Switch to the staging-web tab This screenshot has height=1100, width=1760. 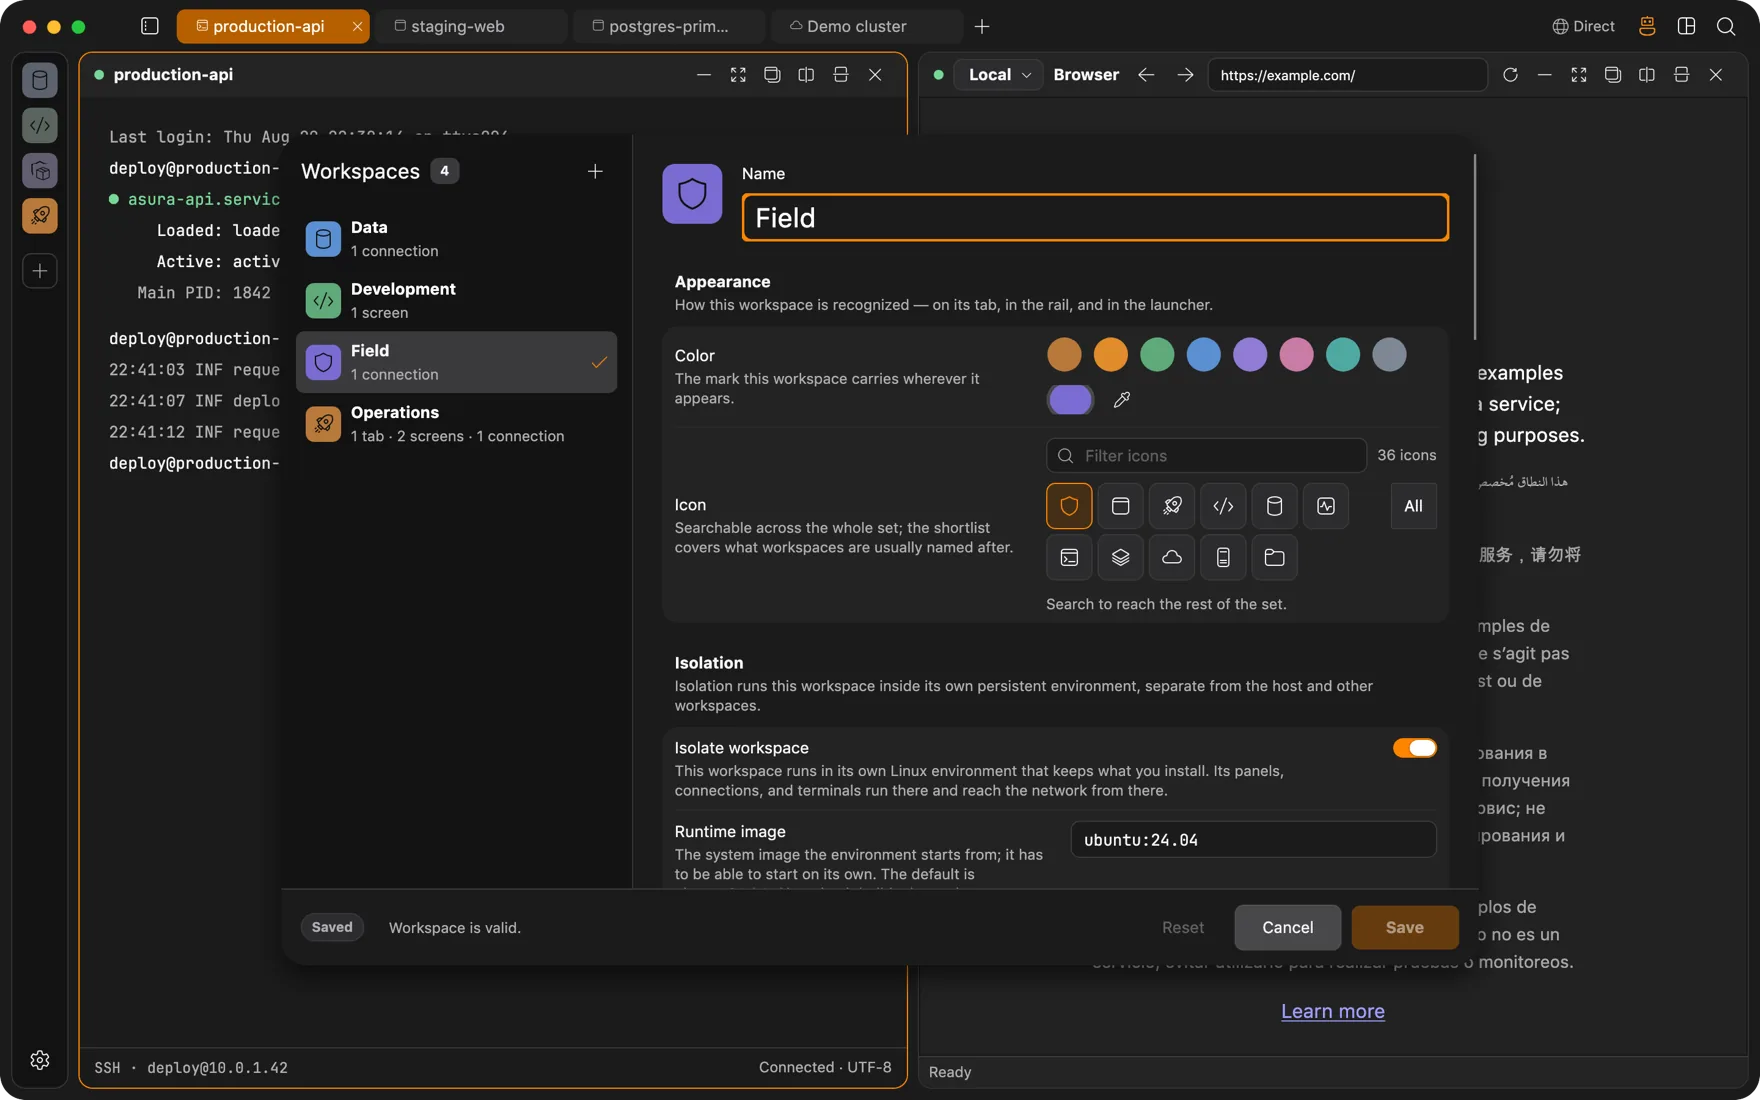tap(471, 26)
